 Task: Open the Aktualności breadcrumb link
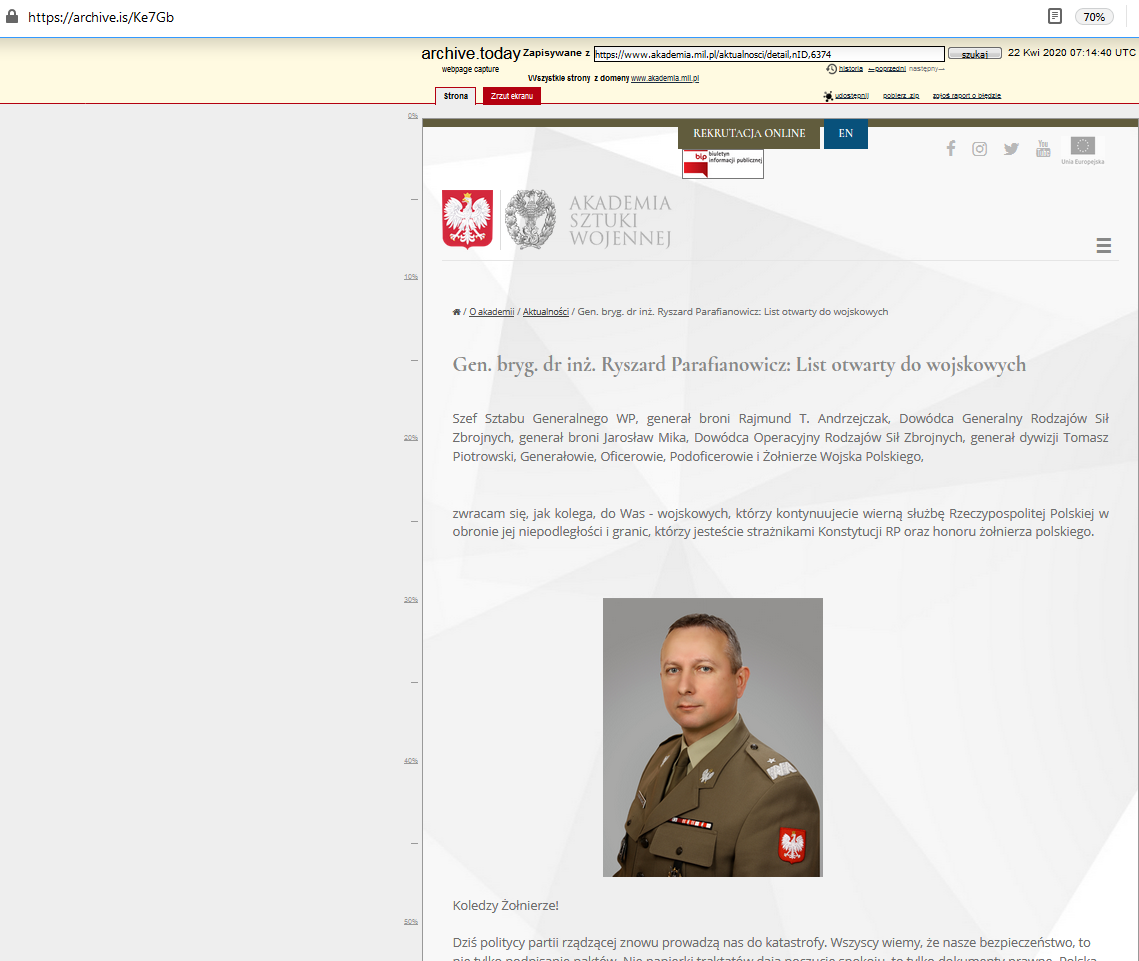[545, 312]
